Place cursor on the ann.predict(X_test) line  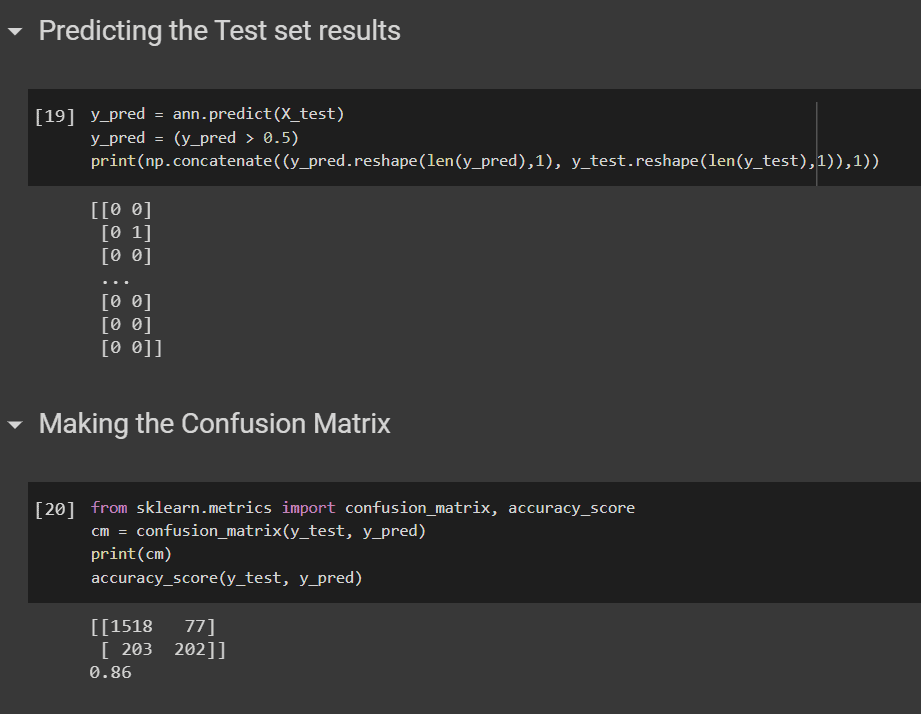coord(218,113)
